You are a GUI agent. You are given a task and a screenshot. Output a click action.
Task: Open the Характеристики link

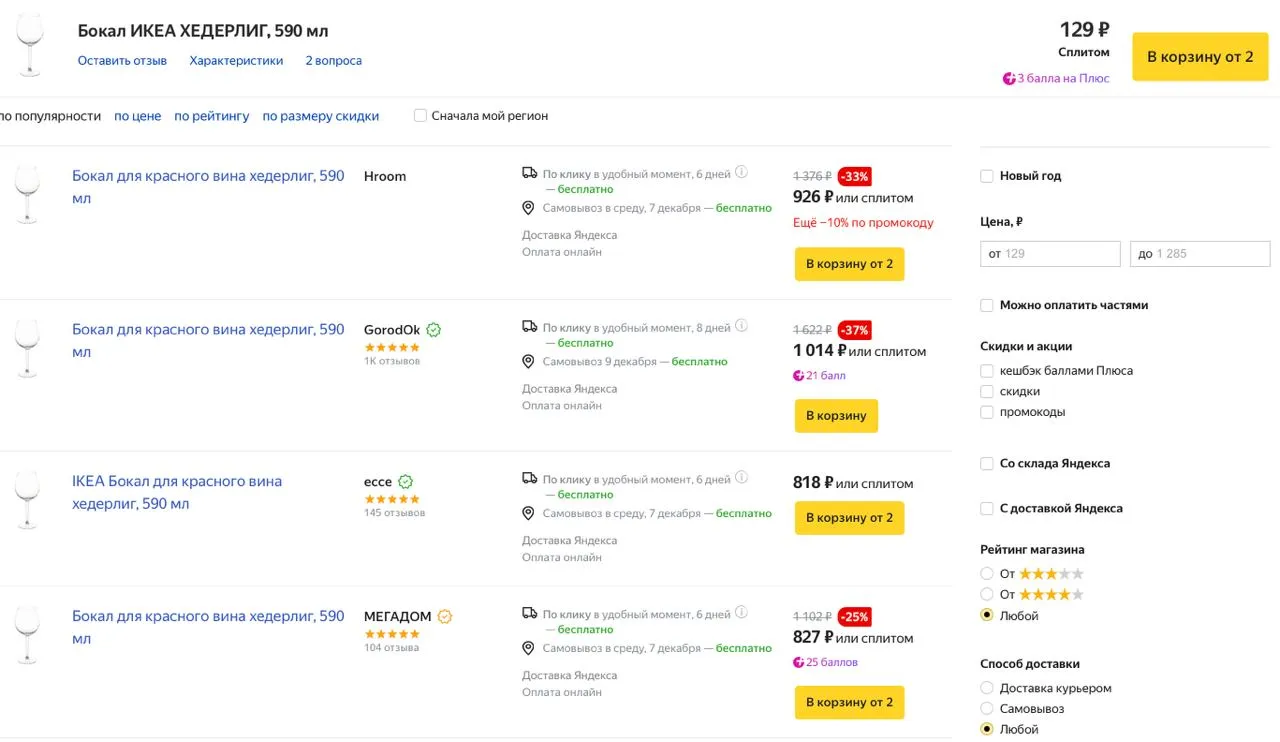point(236,61)
